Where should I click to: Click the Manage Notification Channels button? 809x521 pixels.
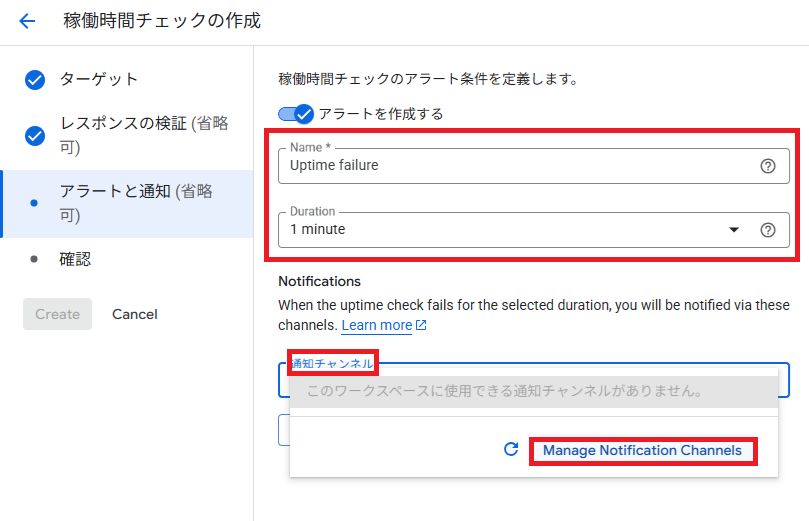coord(642,451)
